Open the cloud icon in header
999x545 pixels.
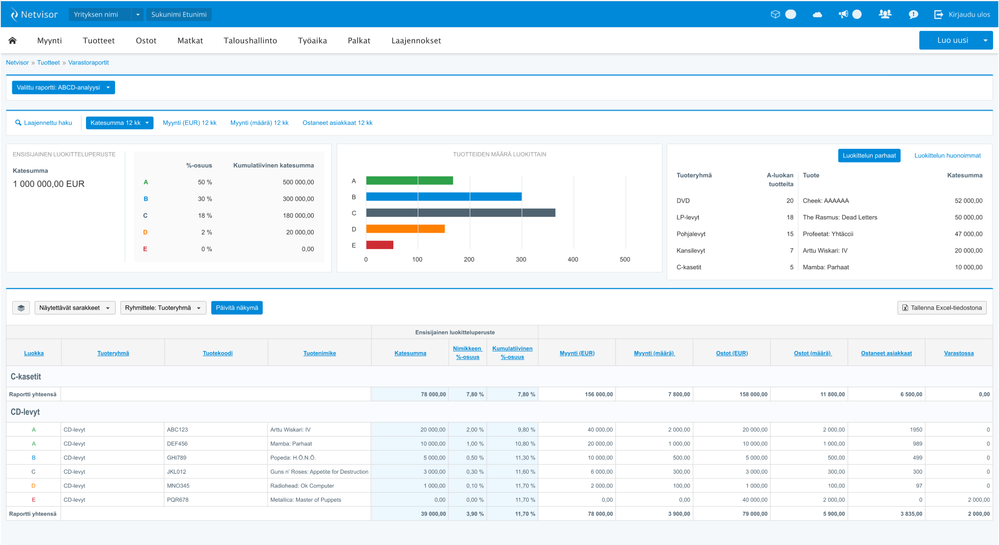click(818, 14)
